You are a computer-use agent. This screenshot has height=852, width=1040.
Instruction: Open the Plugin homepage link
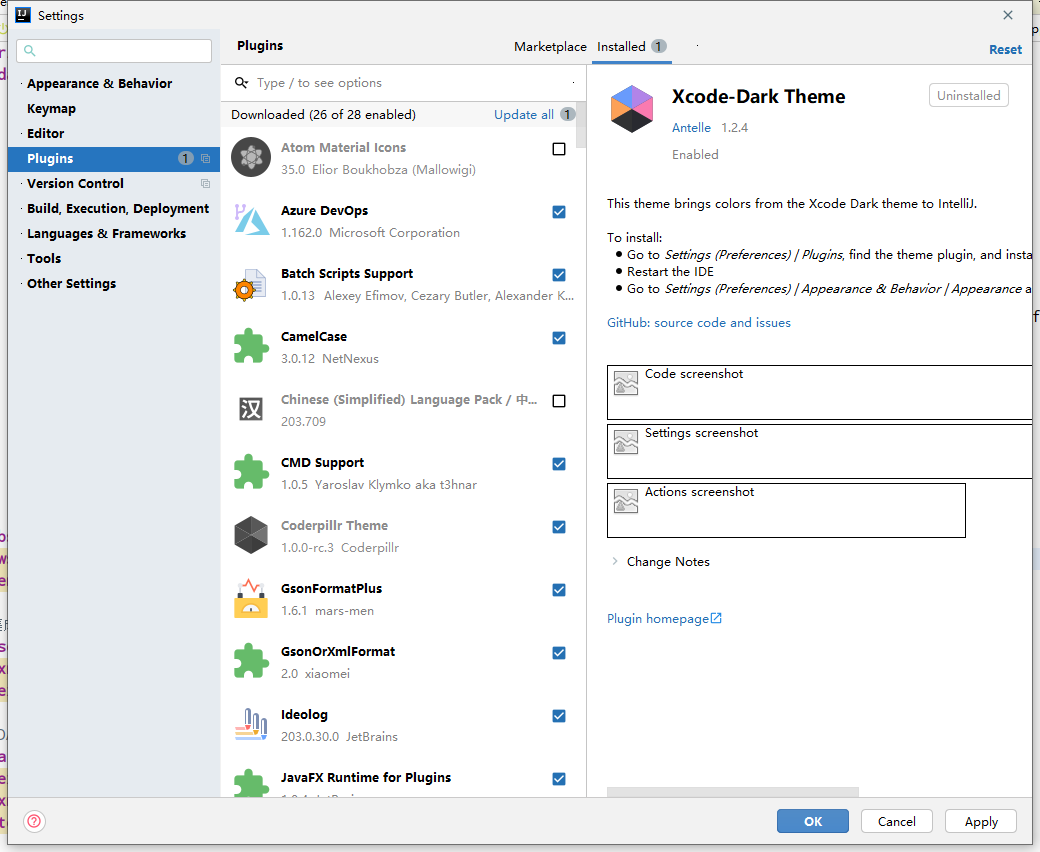pos(658,619)
